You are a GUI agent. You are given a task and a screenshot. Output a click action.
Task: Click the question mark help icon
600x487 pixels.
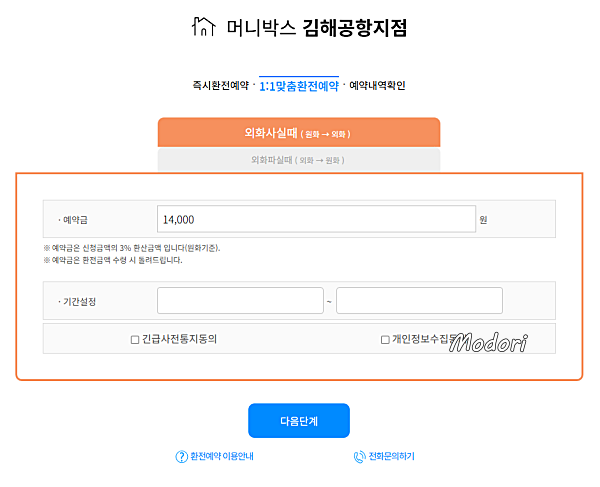[181, 456]
